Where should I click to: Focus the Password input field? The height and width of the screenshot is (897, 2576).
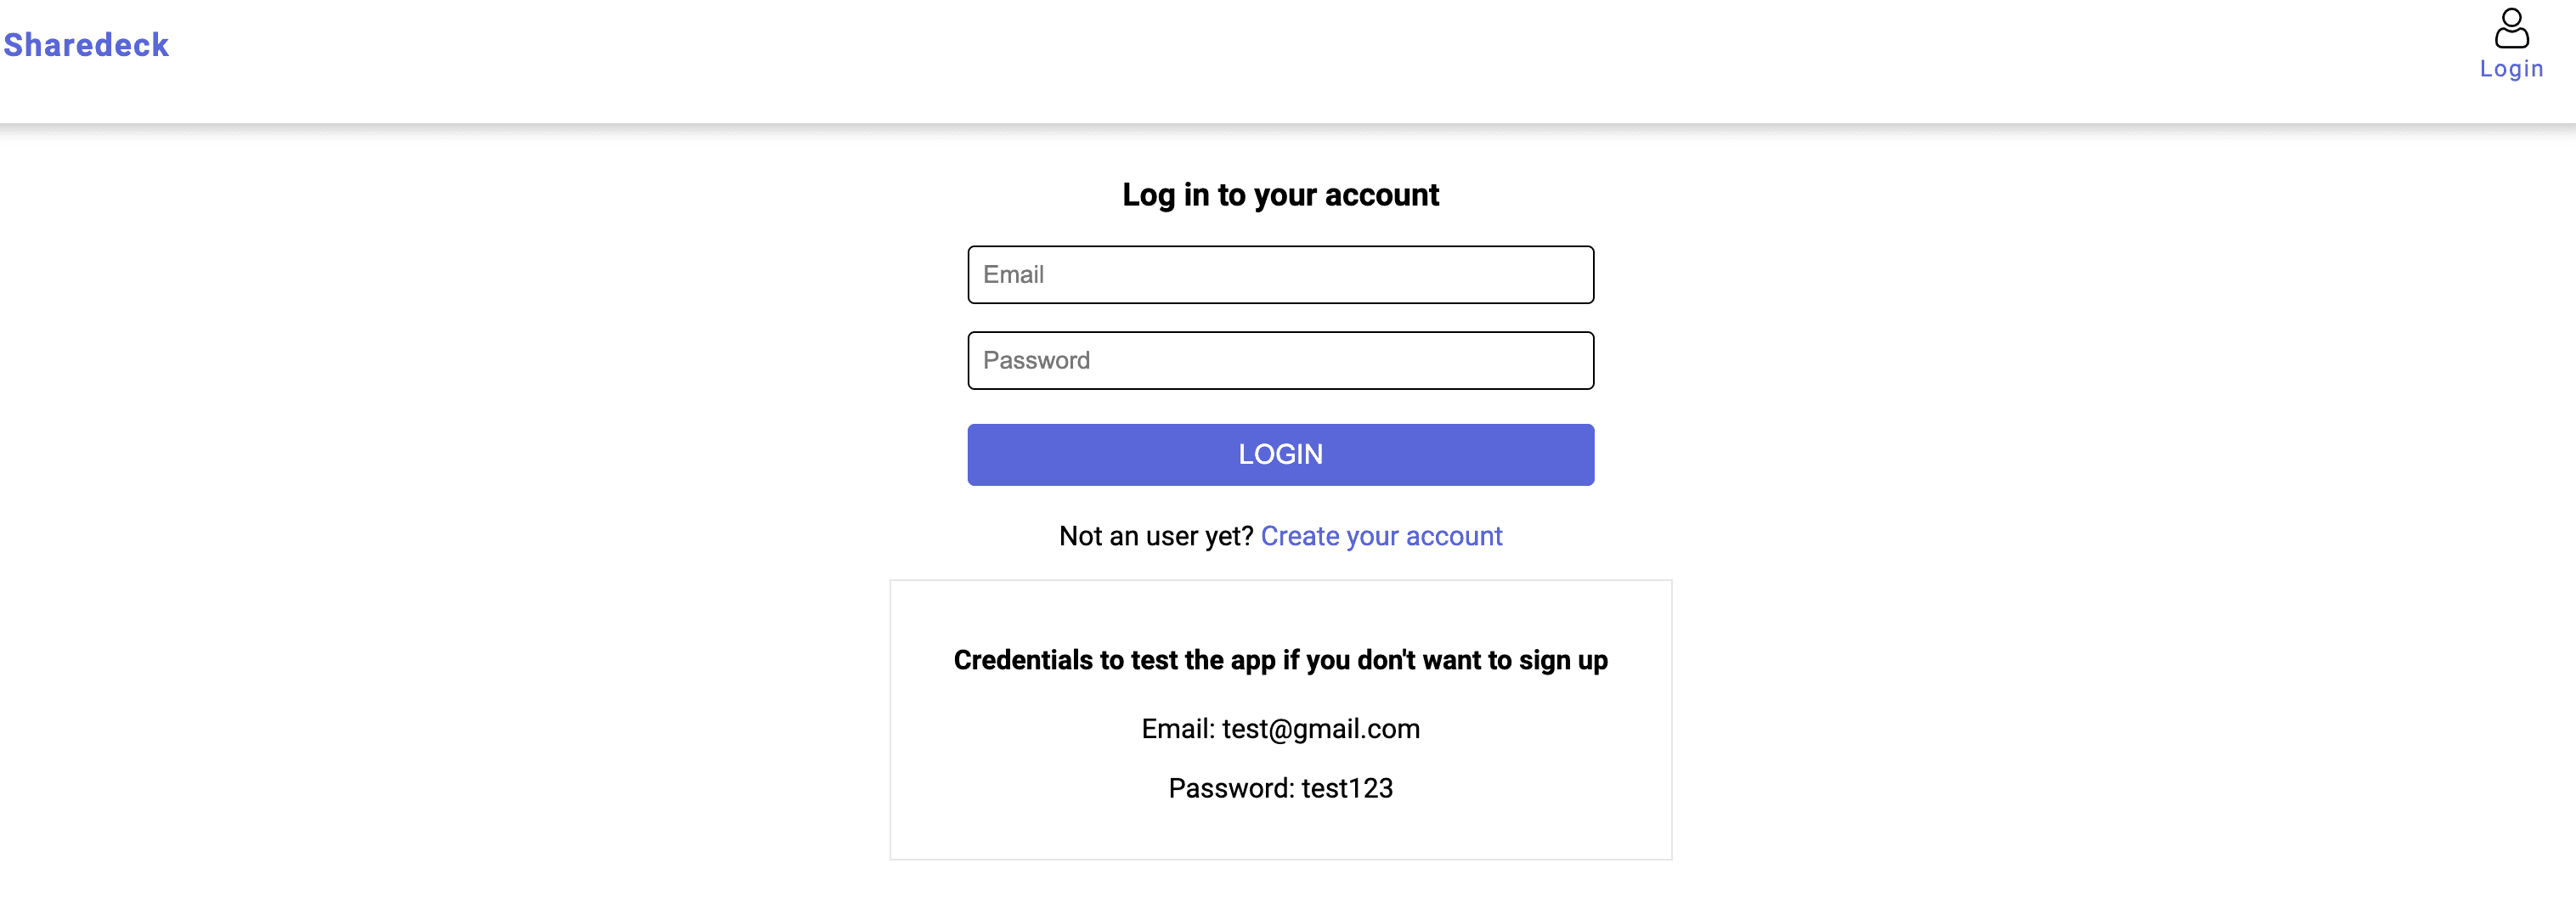pos(1280,360)
